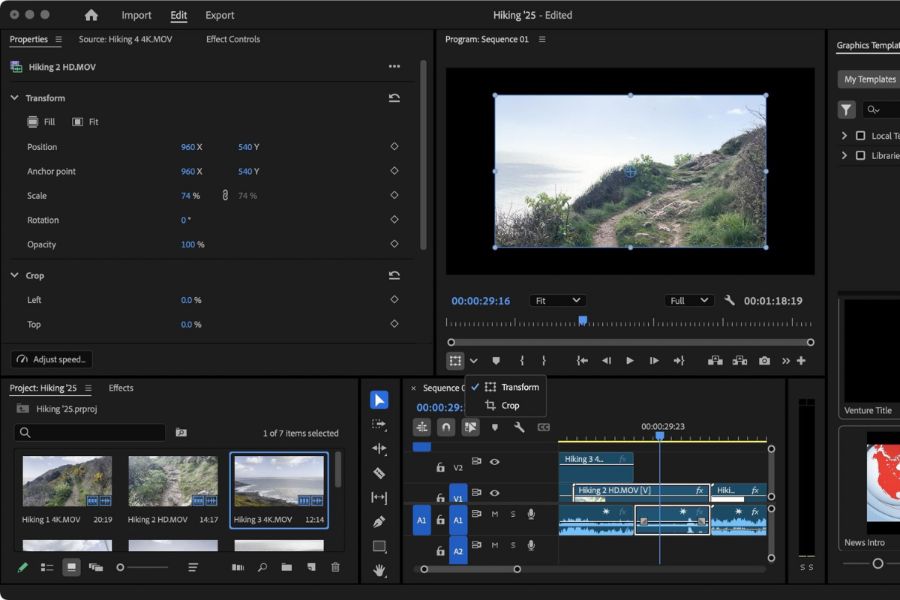Viewport: 900px width, 600px height.
Task: Click the new bin folder icon
Action: tap(286, 567)
